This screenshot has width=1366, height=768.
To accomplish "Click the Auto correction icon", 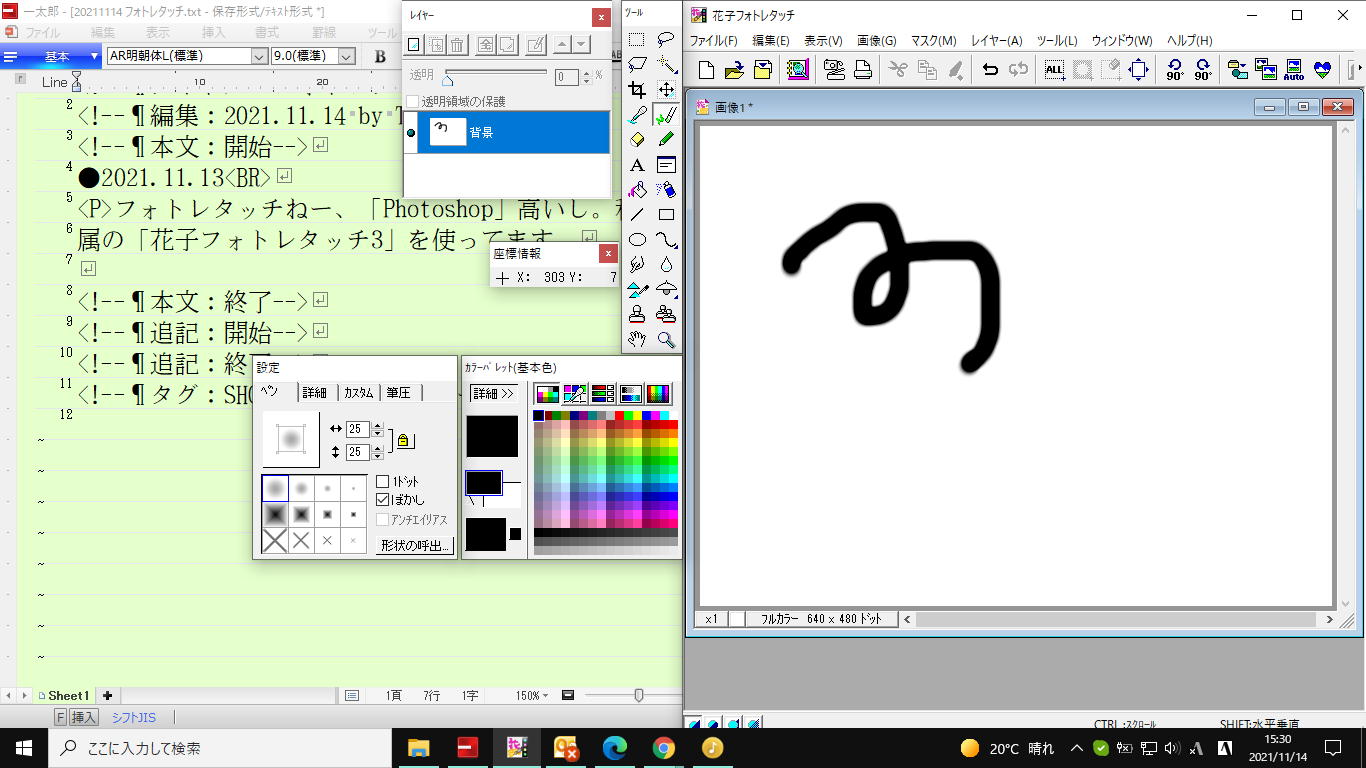I will pyautogui.click(x=1294, y=70).
